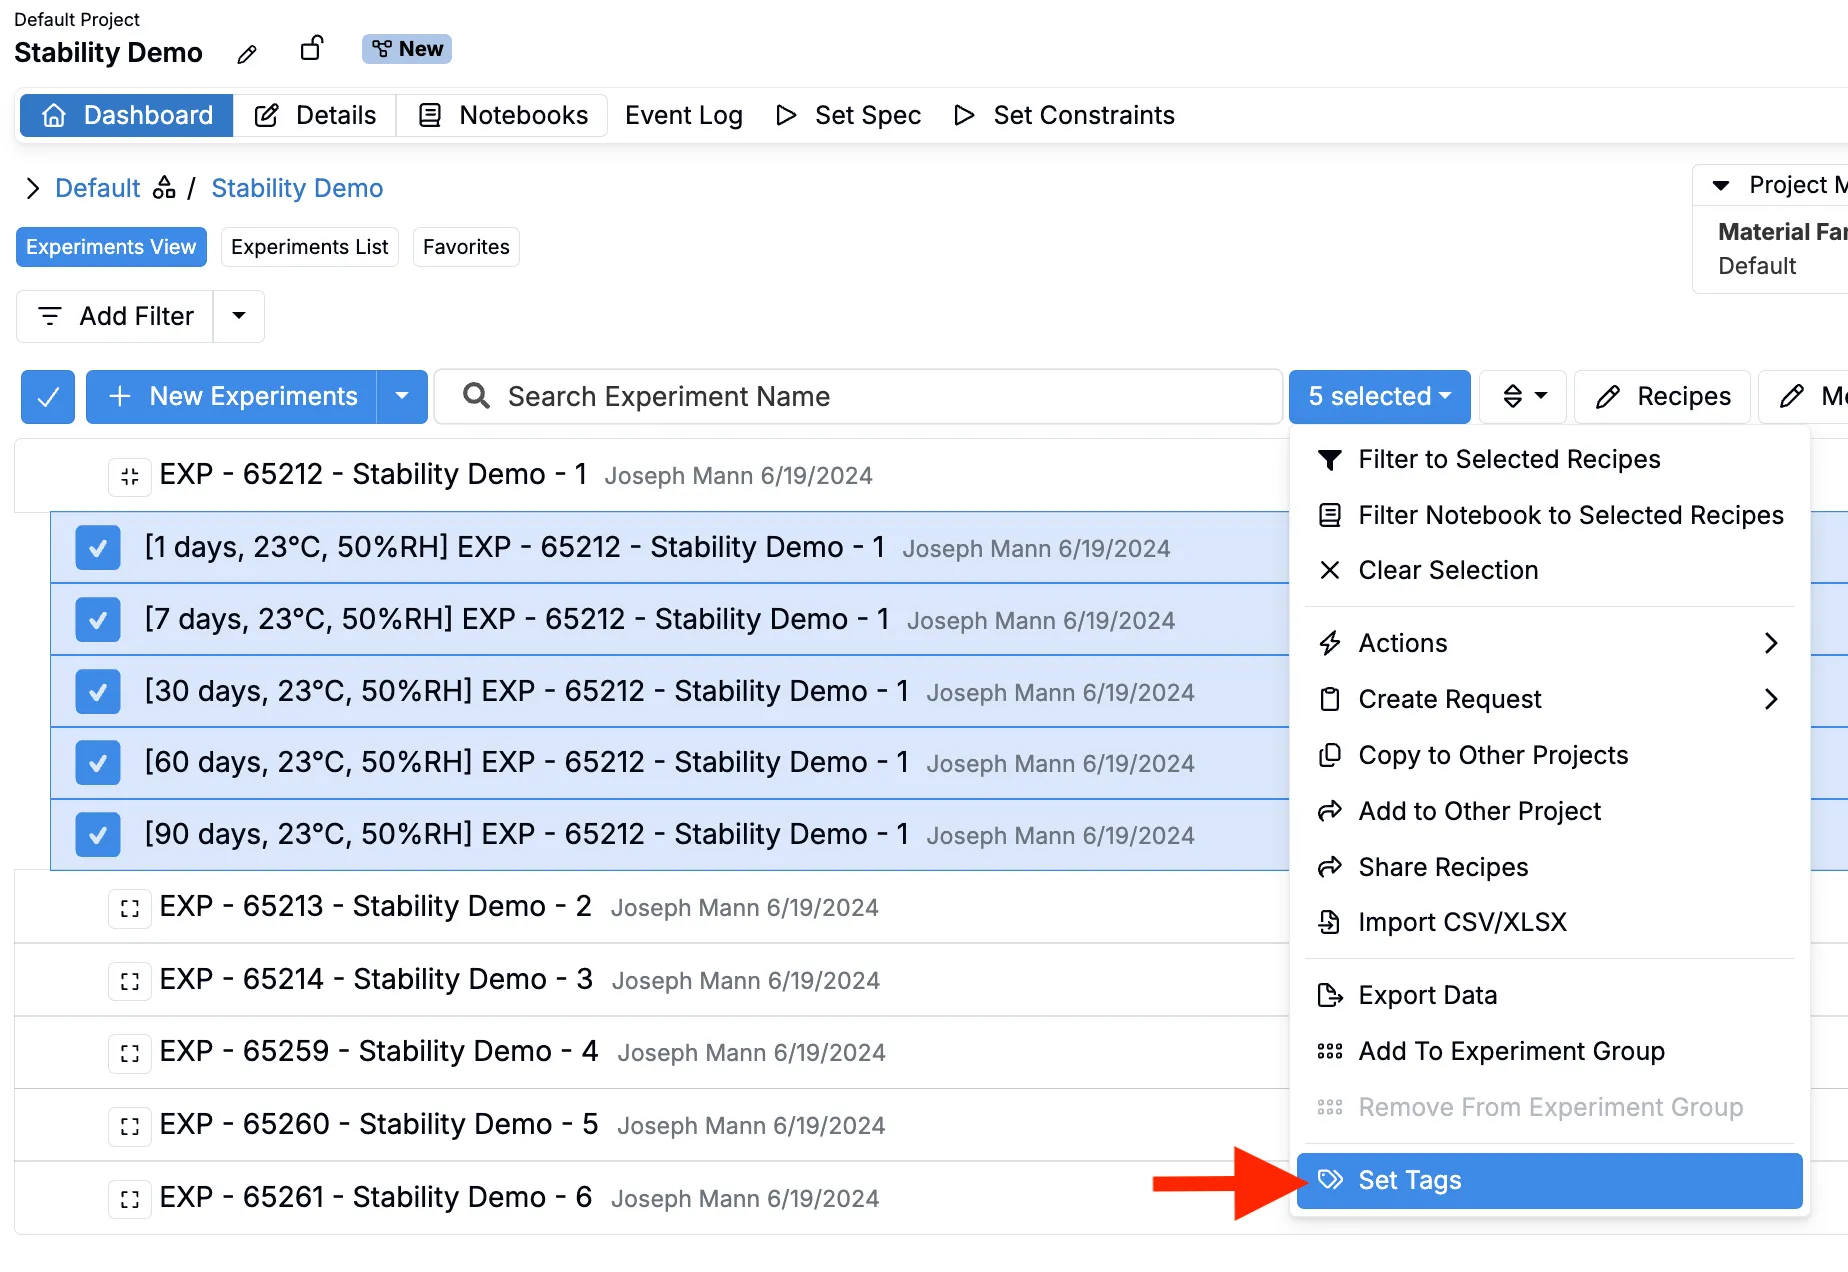1848x1272 pixels.
Task: Click the pencil icon beside Stability Demo title
Action: 247,54
